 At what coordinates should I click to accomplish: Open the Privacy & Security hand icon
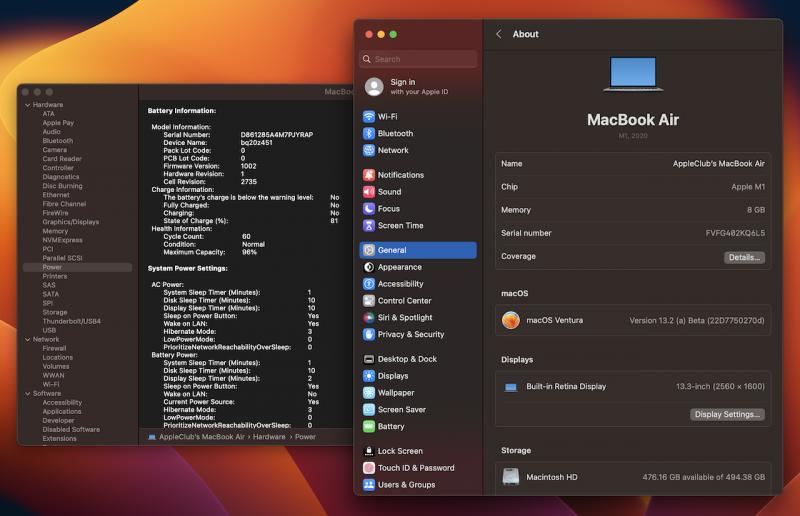[368, 334]
